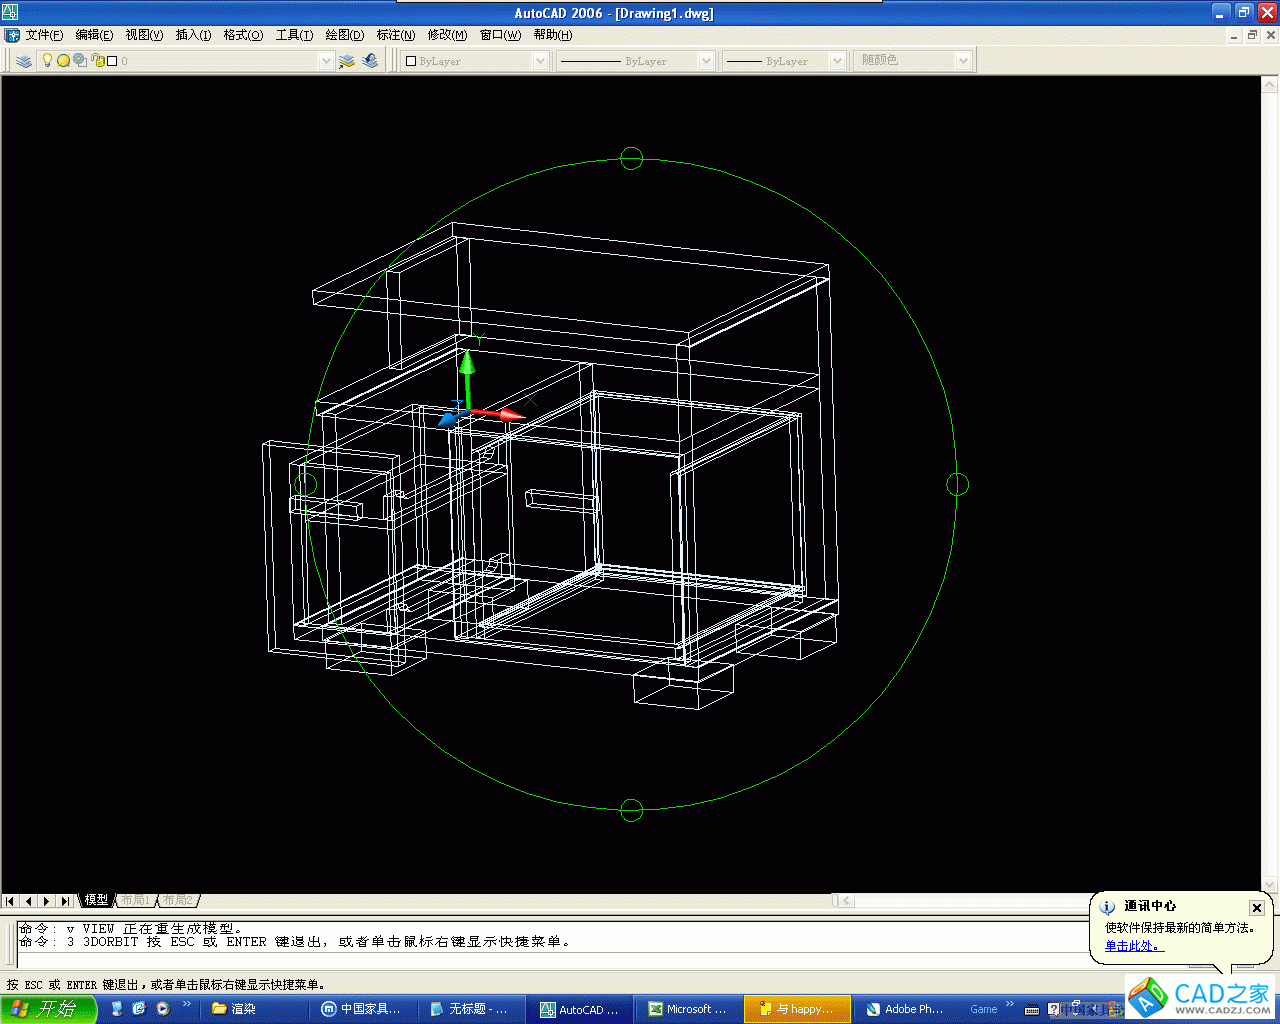Click the Make Object's Layer Current icon

click(x=347, y=61)
